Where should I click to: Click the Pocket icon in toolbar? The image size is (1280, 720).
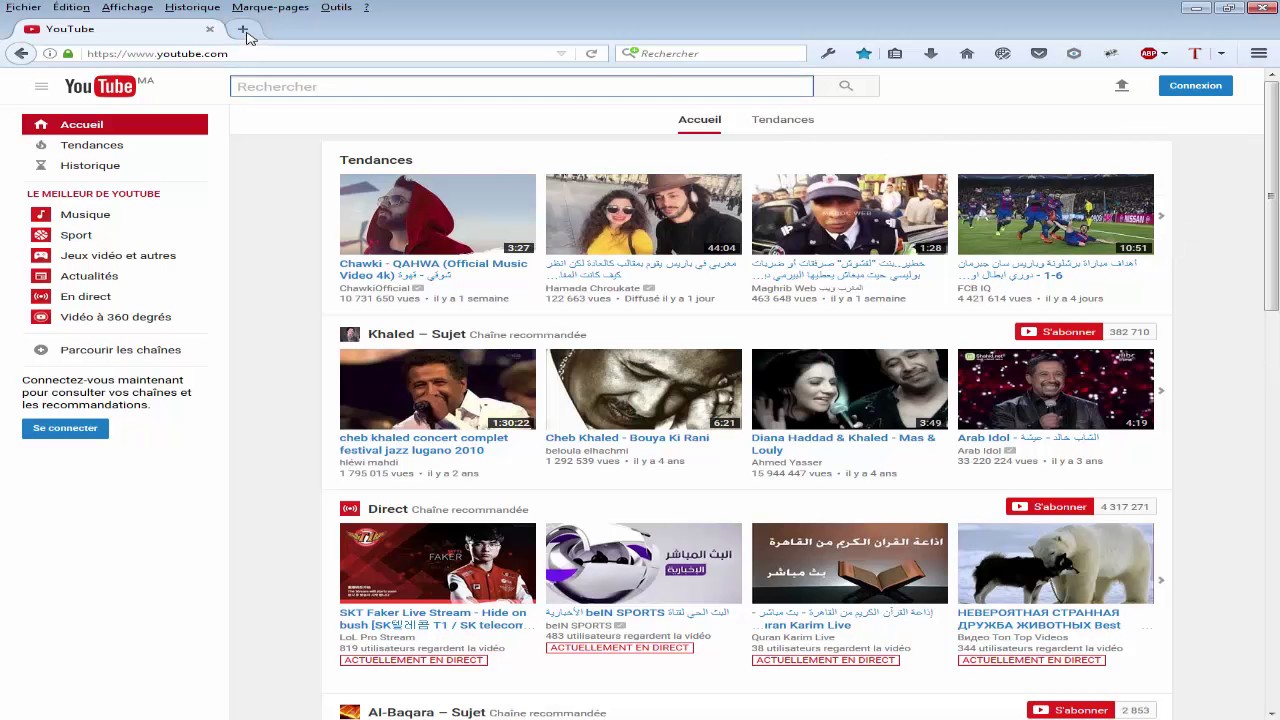[x=1039, y=53]
